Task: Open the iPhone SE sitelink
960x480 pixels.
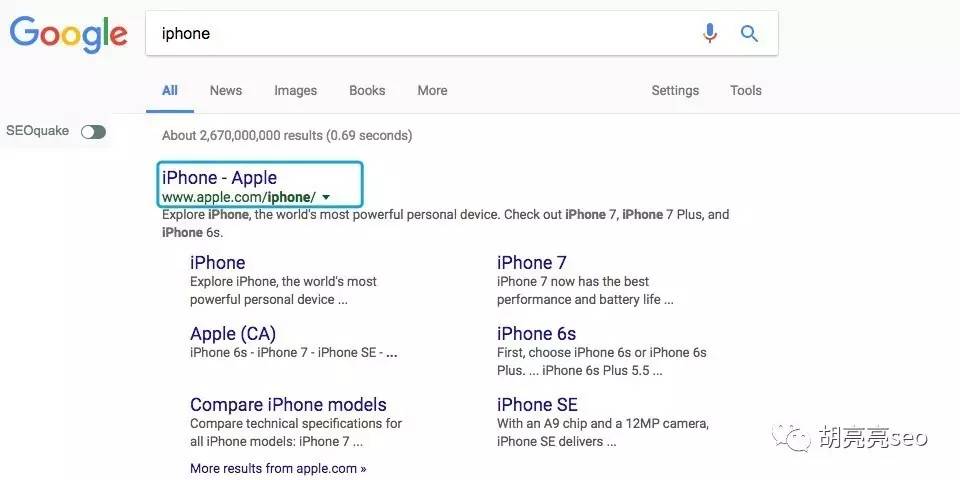Action: click(x=537, y=405)
